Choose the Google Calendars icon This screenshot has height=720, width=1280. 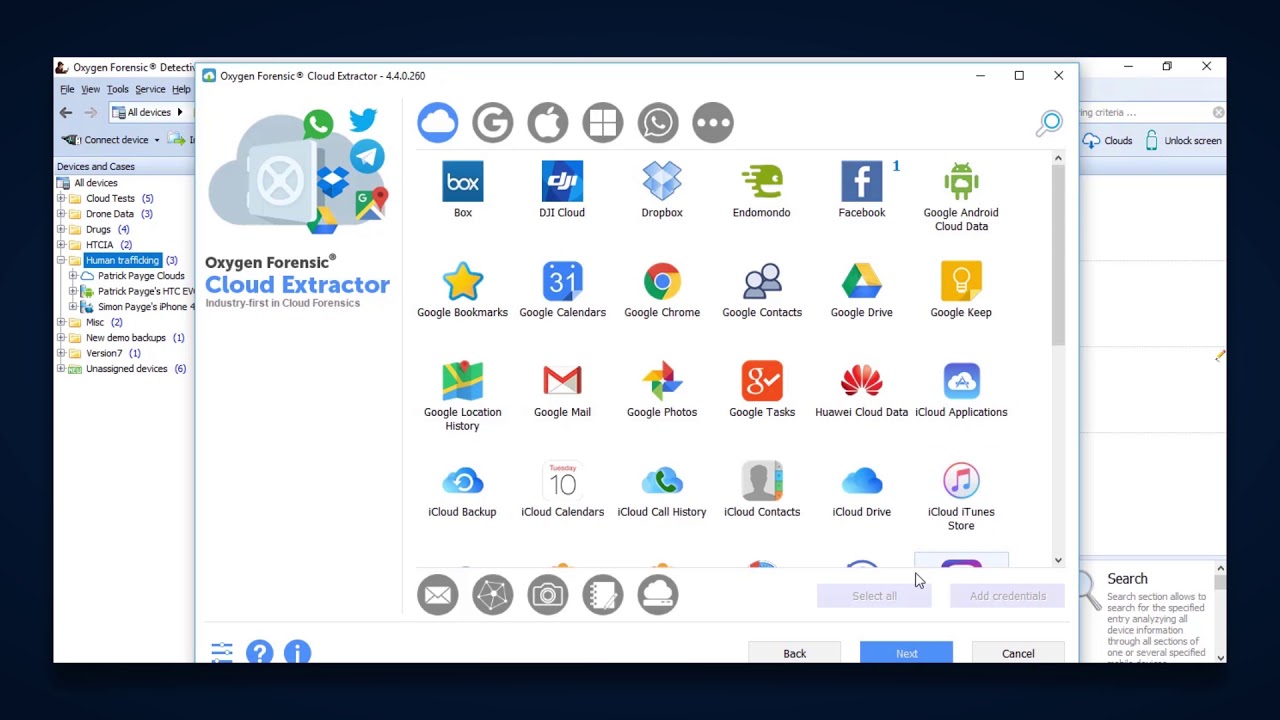click(x=562, y=282)
